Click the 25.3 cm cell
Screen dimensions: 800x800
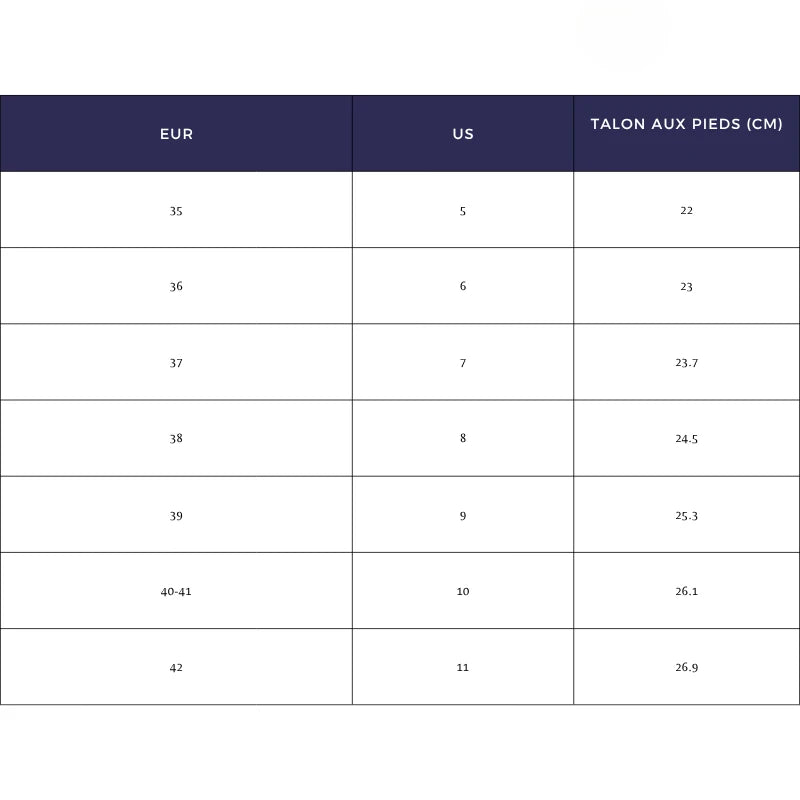pyautogui.click(x=686, y=516)
